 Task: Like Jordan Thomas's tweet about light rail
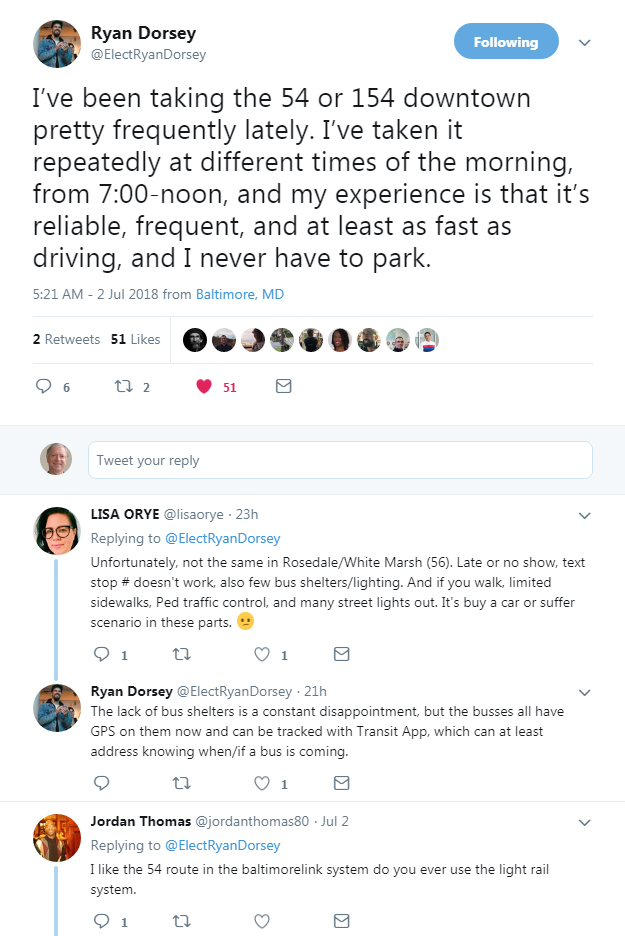tap(262, 921)
